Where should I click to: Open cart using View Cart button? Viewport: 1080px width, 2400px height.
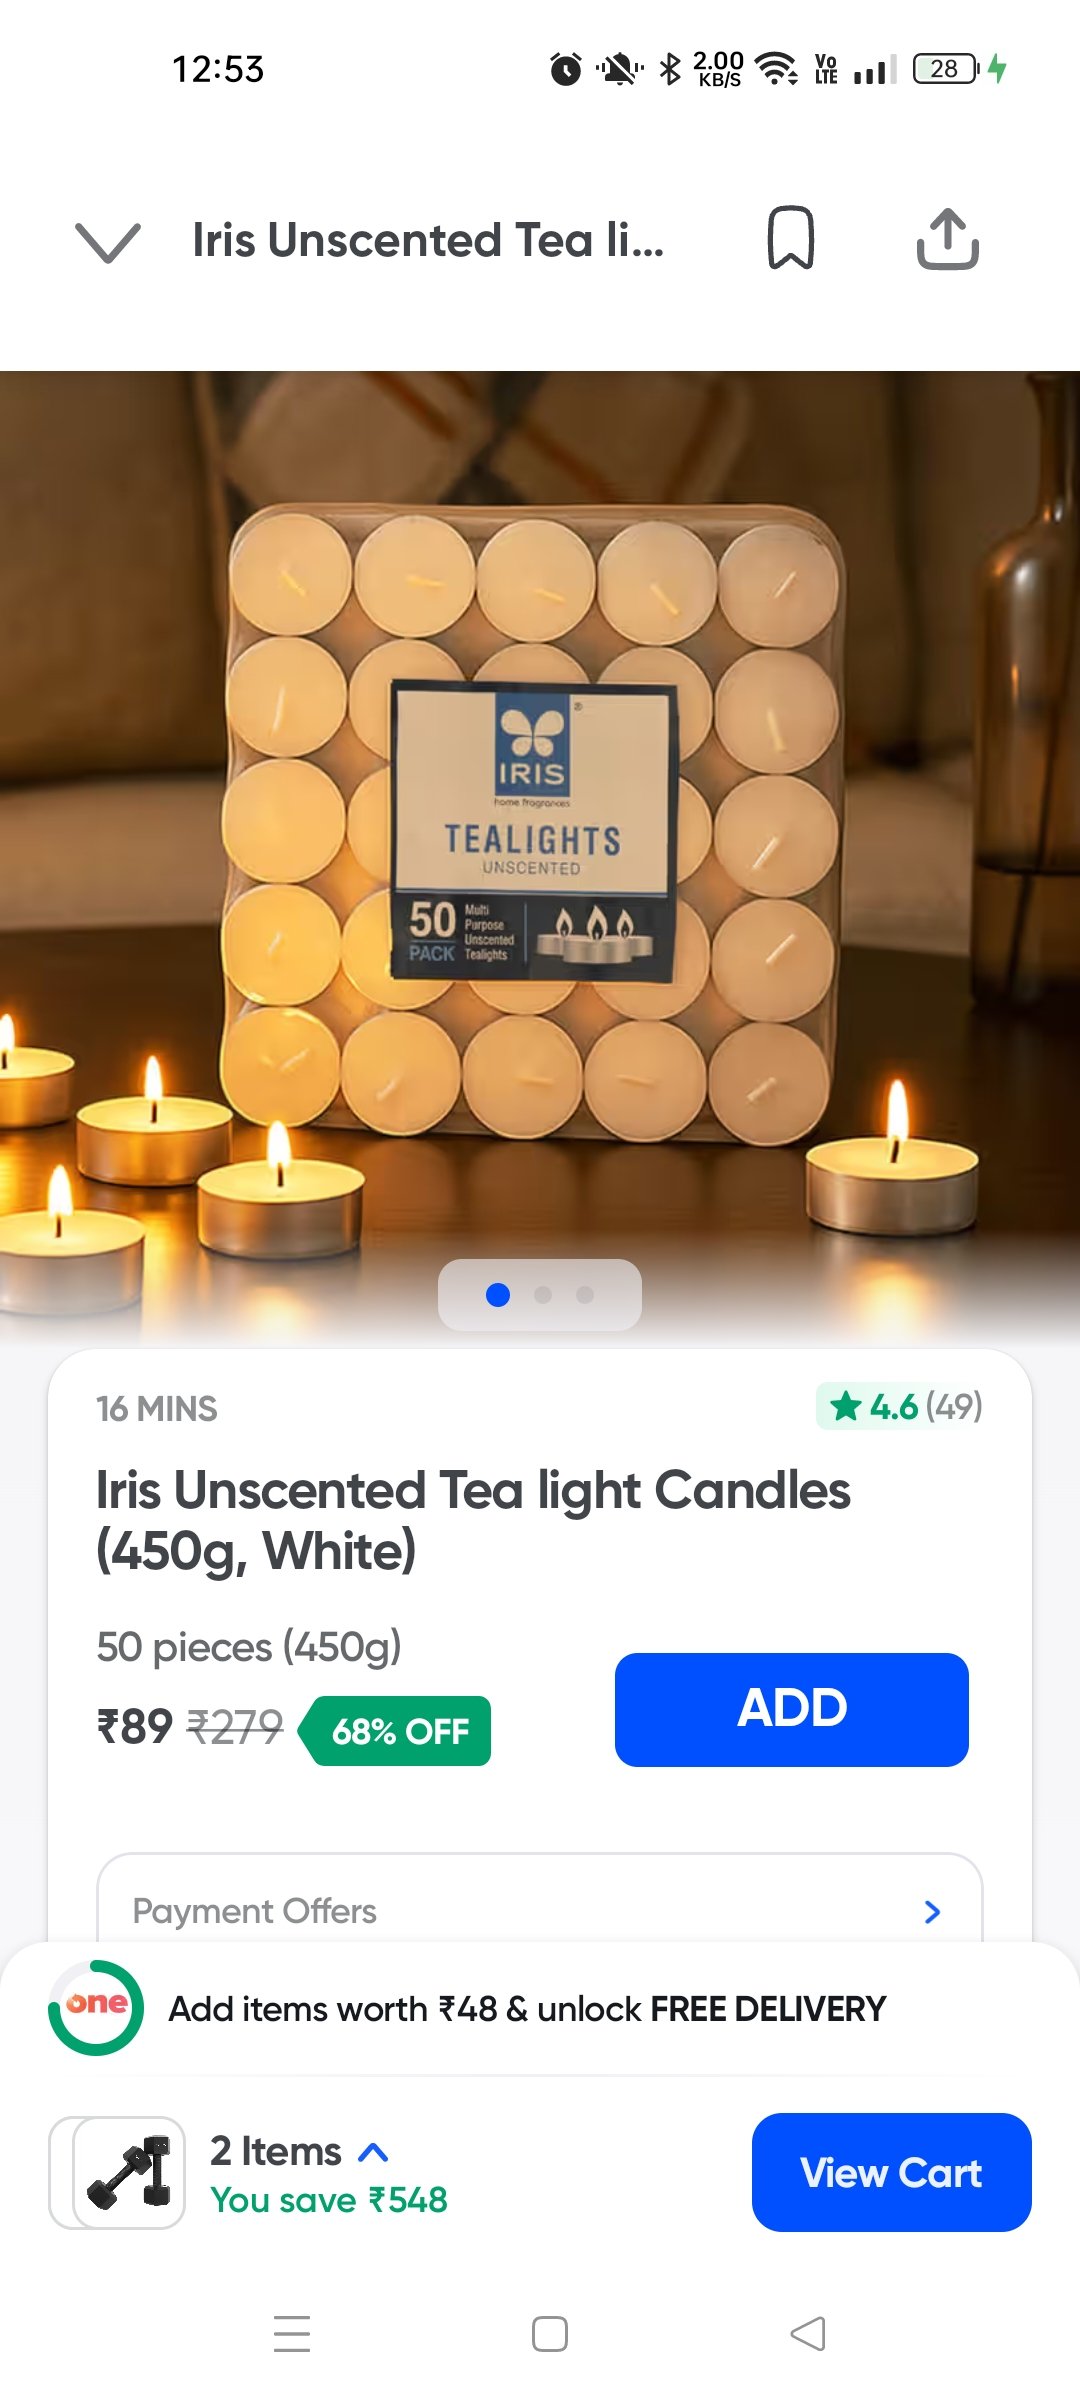pos(892,2172)
